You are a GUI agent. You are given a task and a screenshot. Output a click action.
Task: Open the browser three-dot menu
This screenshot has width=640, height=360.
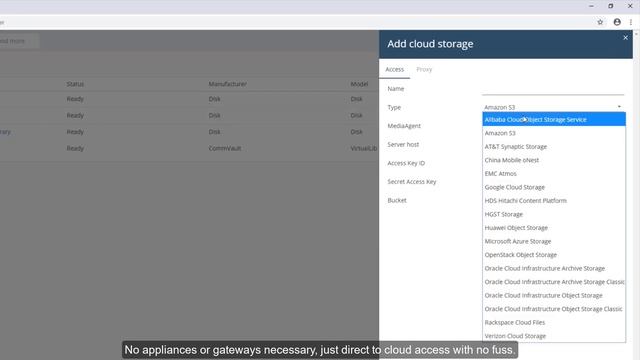click(x=631, y=22)
